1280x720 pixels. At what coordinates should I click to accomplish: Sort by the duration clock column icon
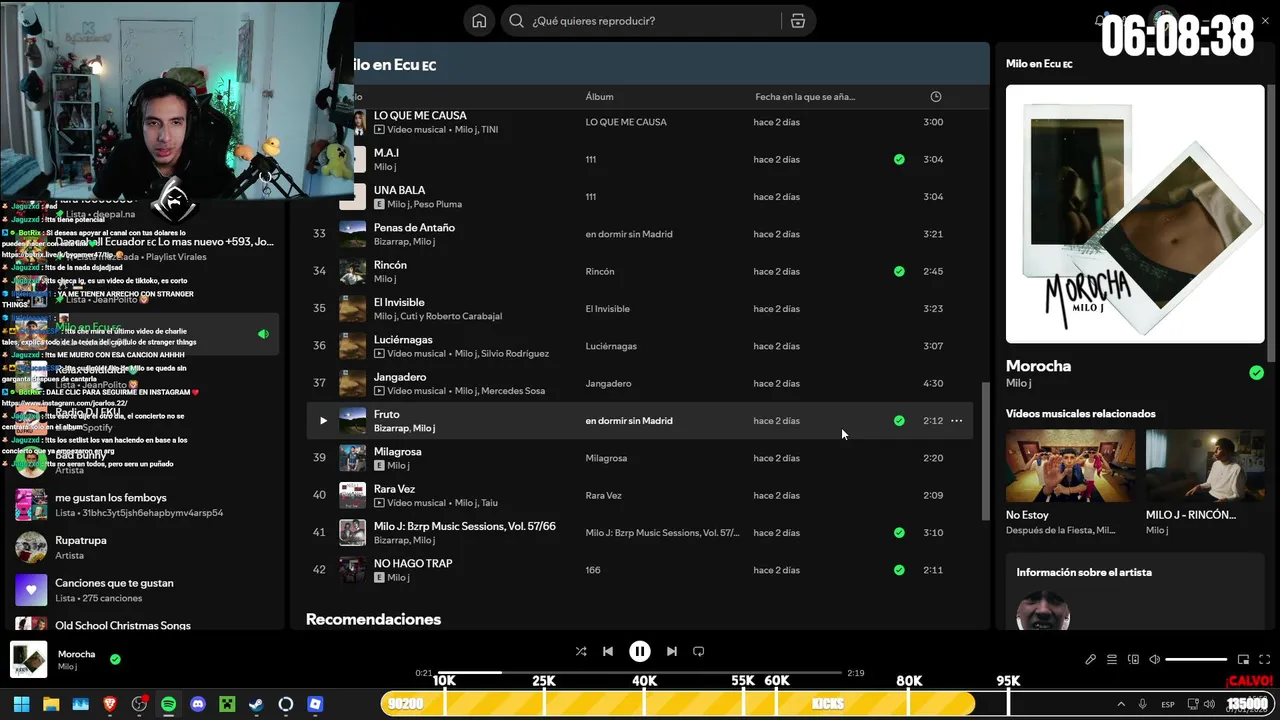pos(936,97)
